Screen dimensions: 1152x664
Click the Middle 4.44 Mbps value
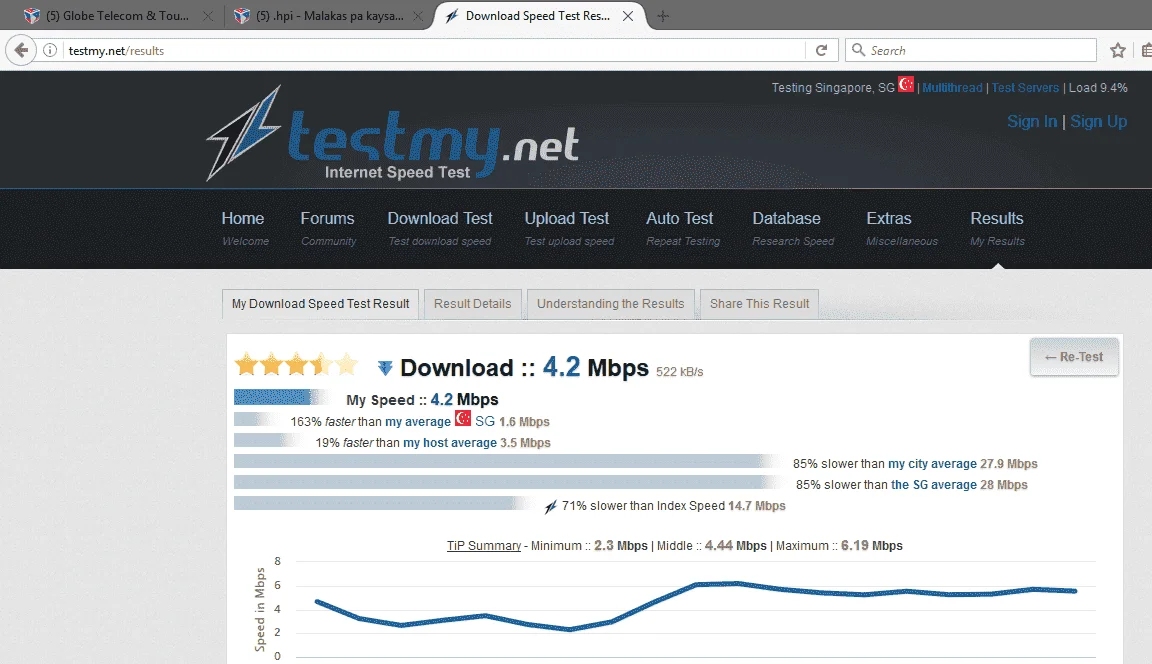[x=735, y=546]
